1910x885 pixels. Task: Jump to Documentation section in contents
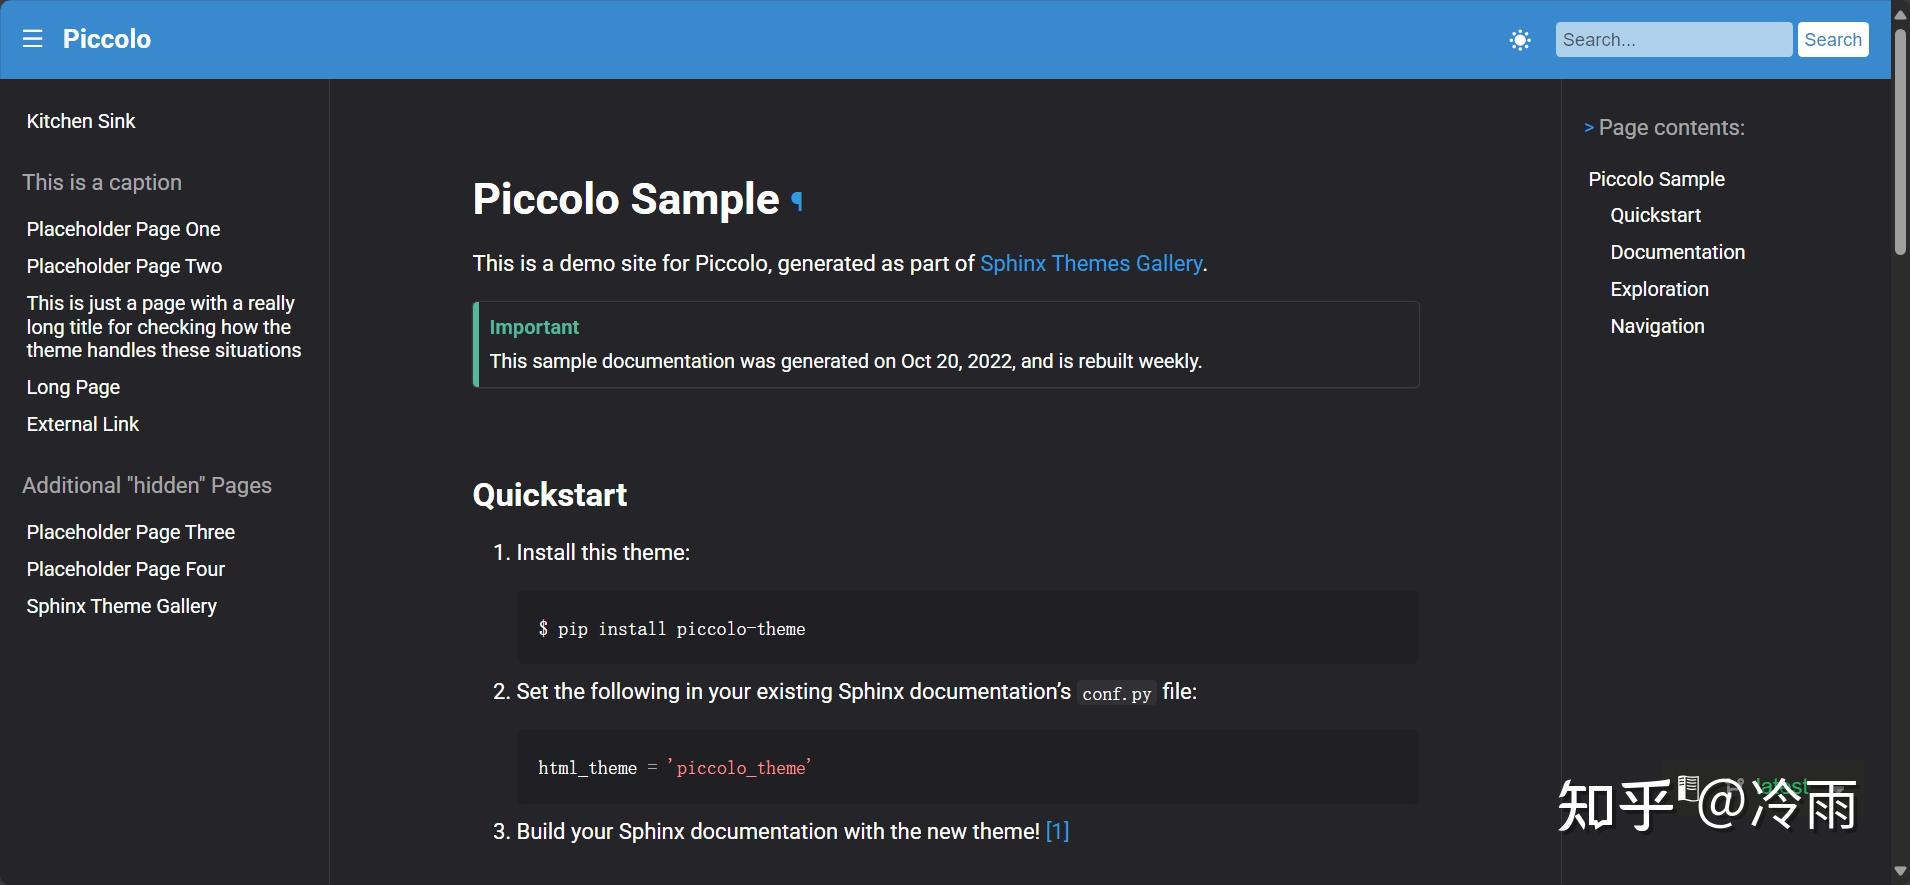coord(1677,253)
